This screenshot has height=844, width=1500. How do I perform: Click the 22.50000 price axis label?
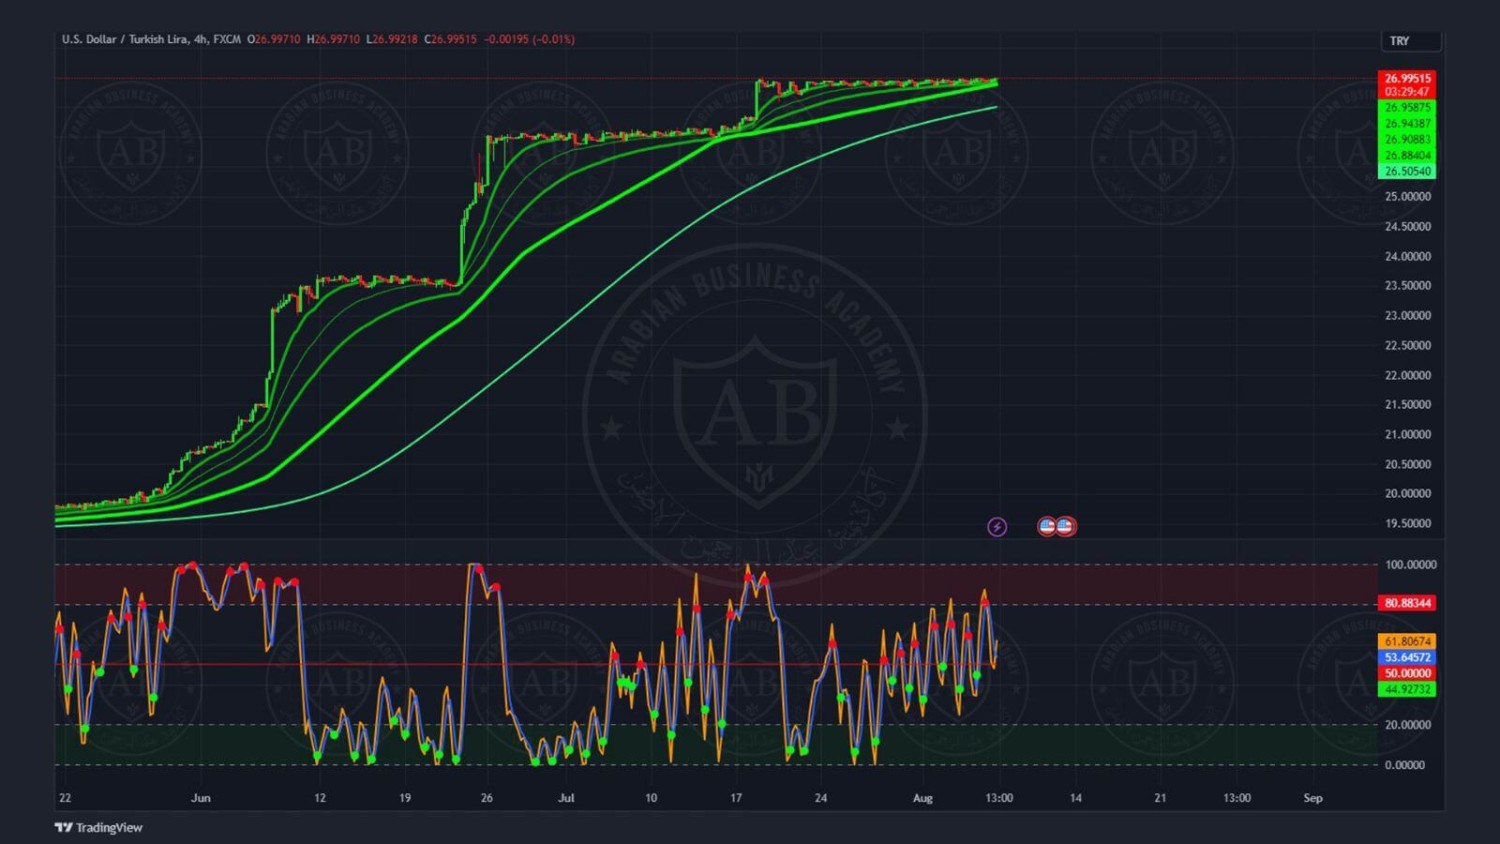coord(1407,345)
